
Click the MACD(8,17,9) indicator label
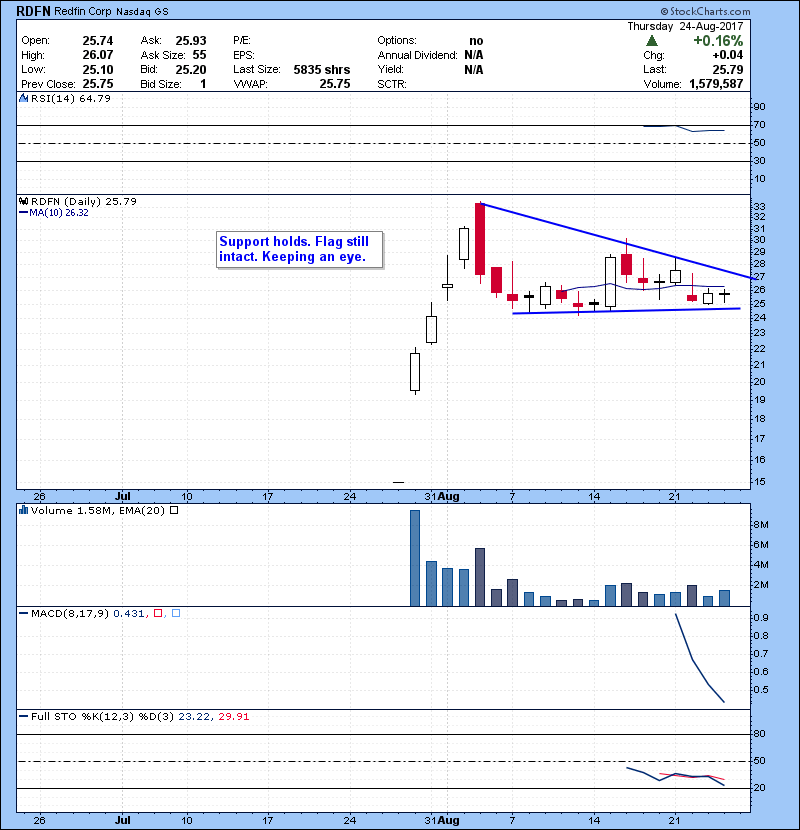tap(70, 613)
